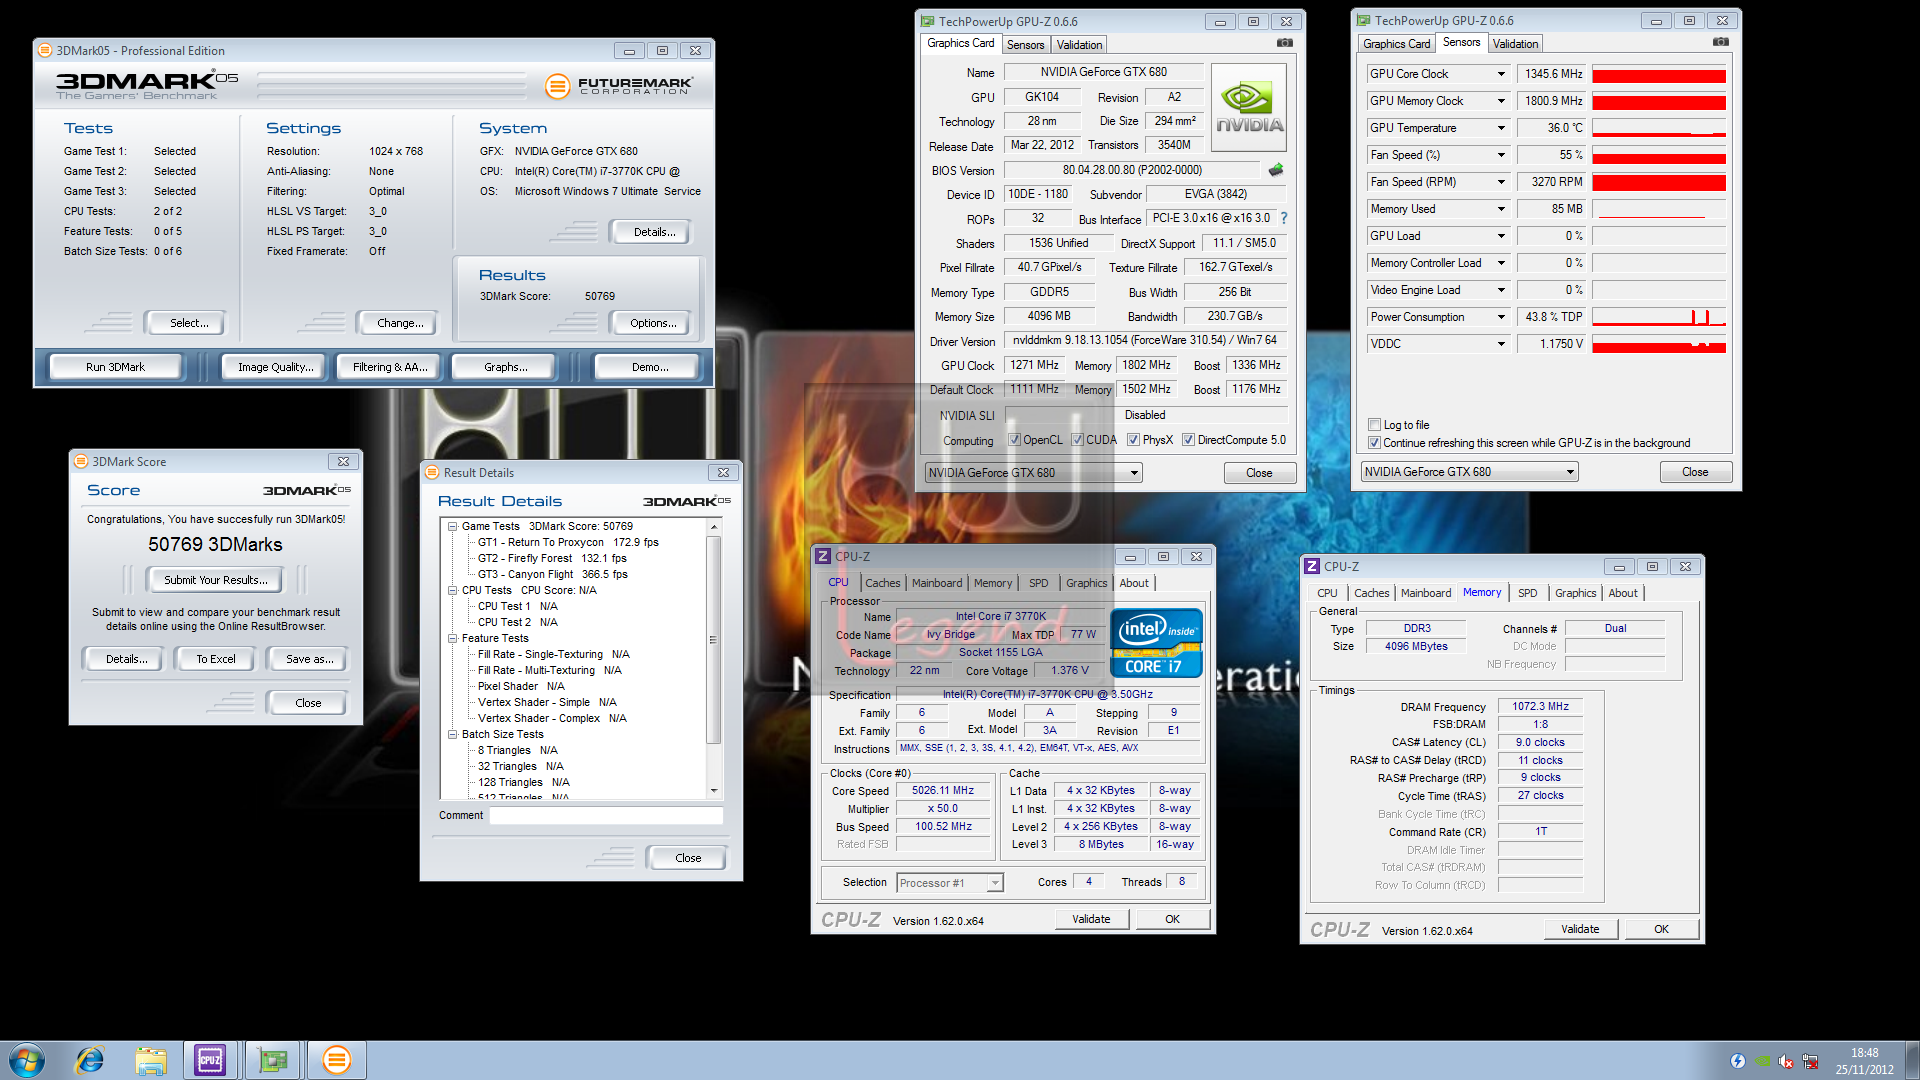Viewport: 1920px width, 1080px height.
Task: Click the Image Quality... button
Action: 275,367
